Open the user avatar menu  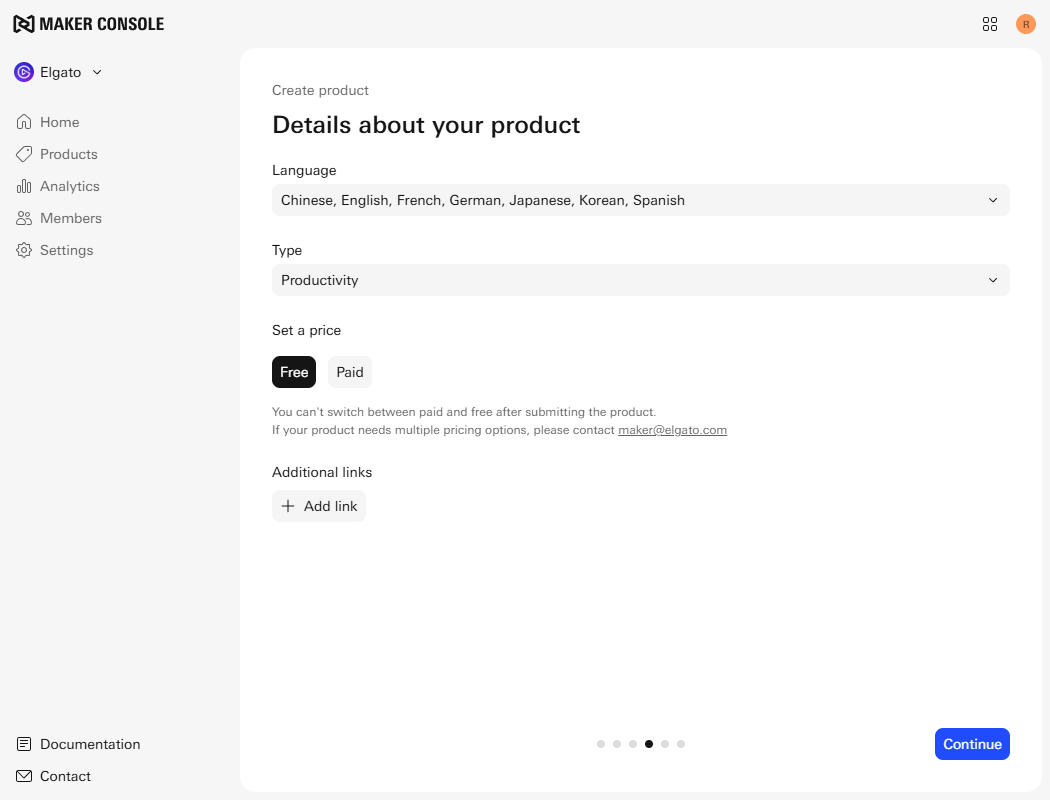pyautogui.click(x=1026, y=24)
